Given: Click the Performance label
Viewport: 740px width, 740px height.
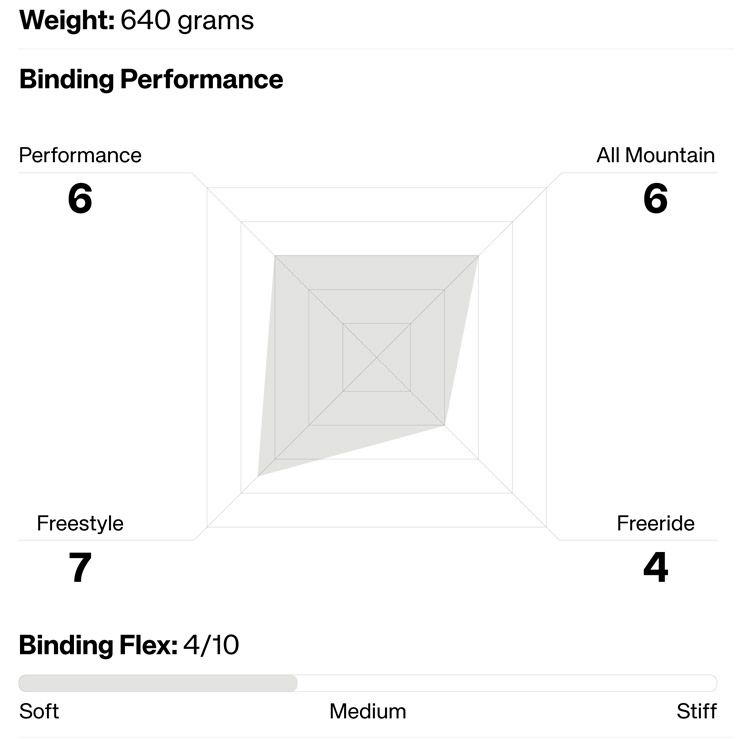Looking at the screenshot, I should [x=80, y=155].
